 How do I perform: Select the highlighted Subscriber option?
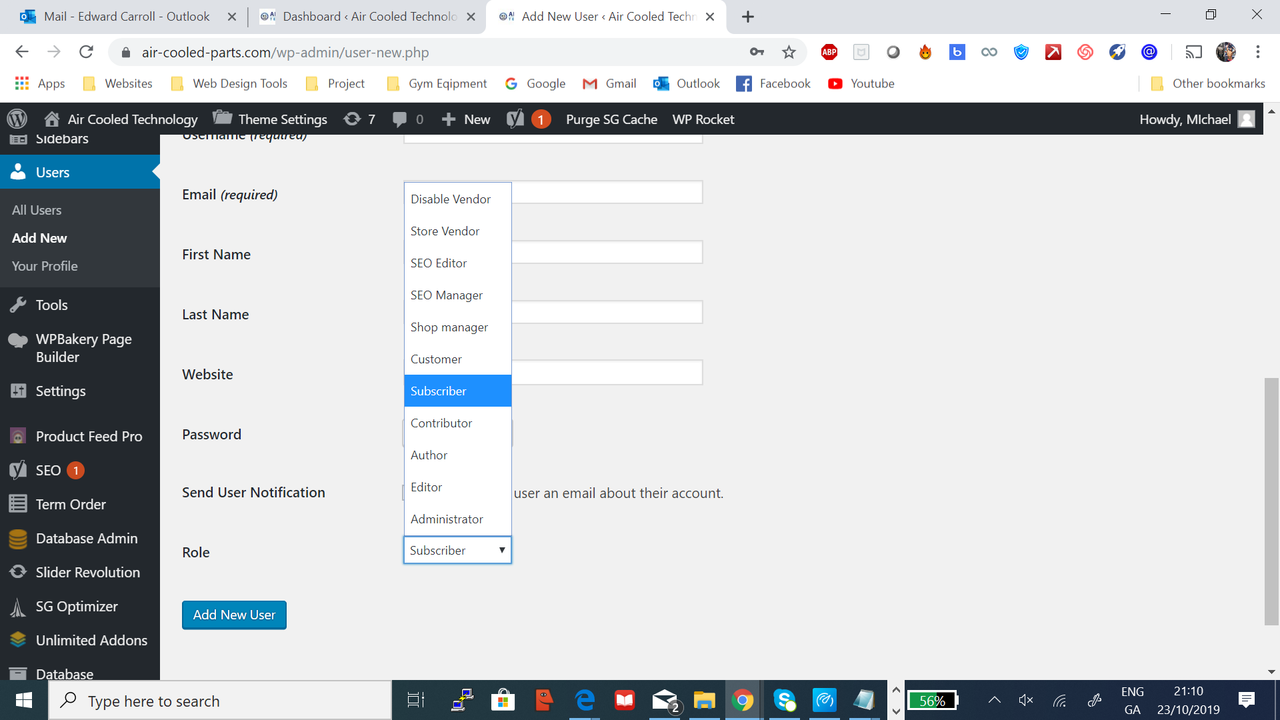click(458, 391)
